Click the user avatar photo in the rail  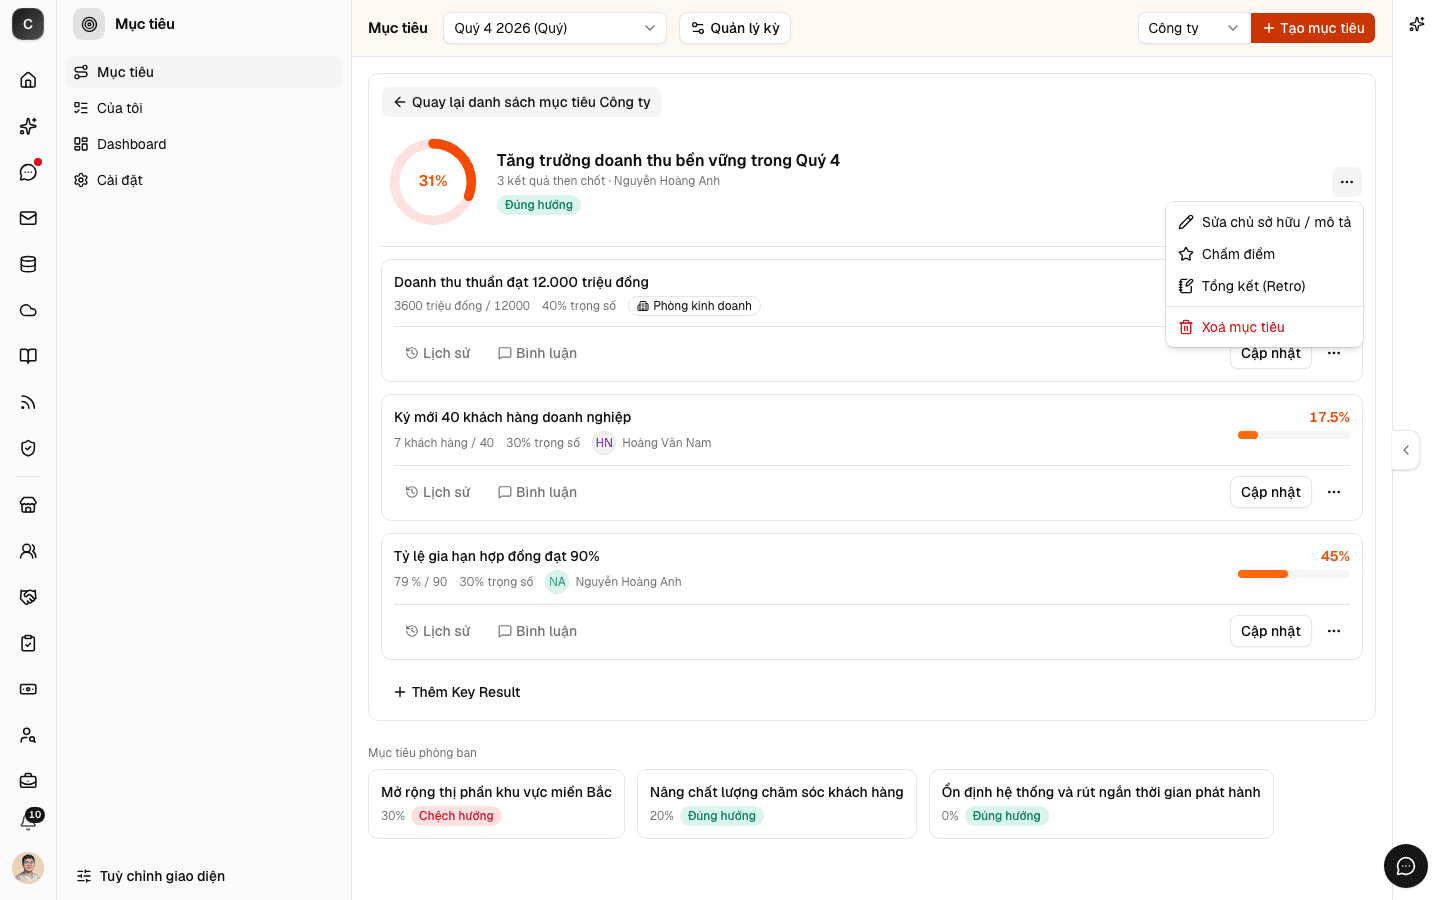(x=28, y=868)
